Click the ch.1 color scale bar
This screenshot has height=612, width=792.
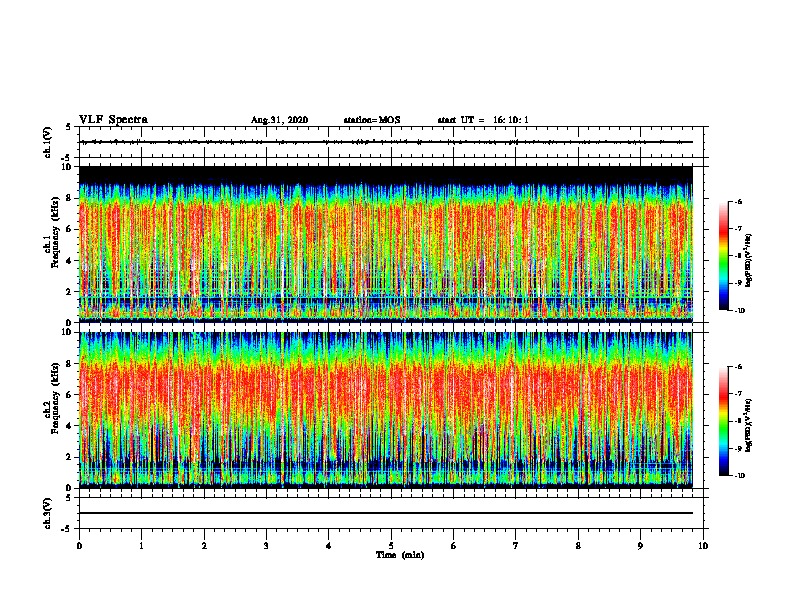(x=724, y=256)
